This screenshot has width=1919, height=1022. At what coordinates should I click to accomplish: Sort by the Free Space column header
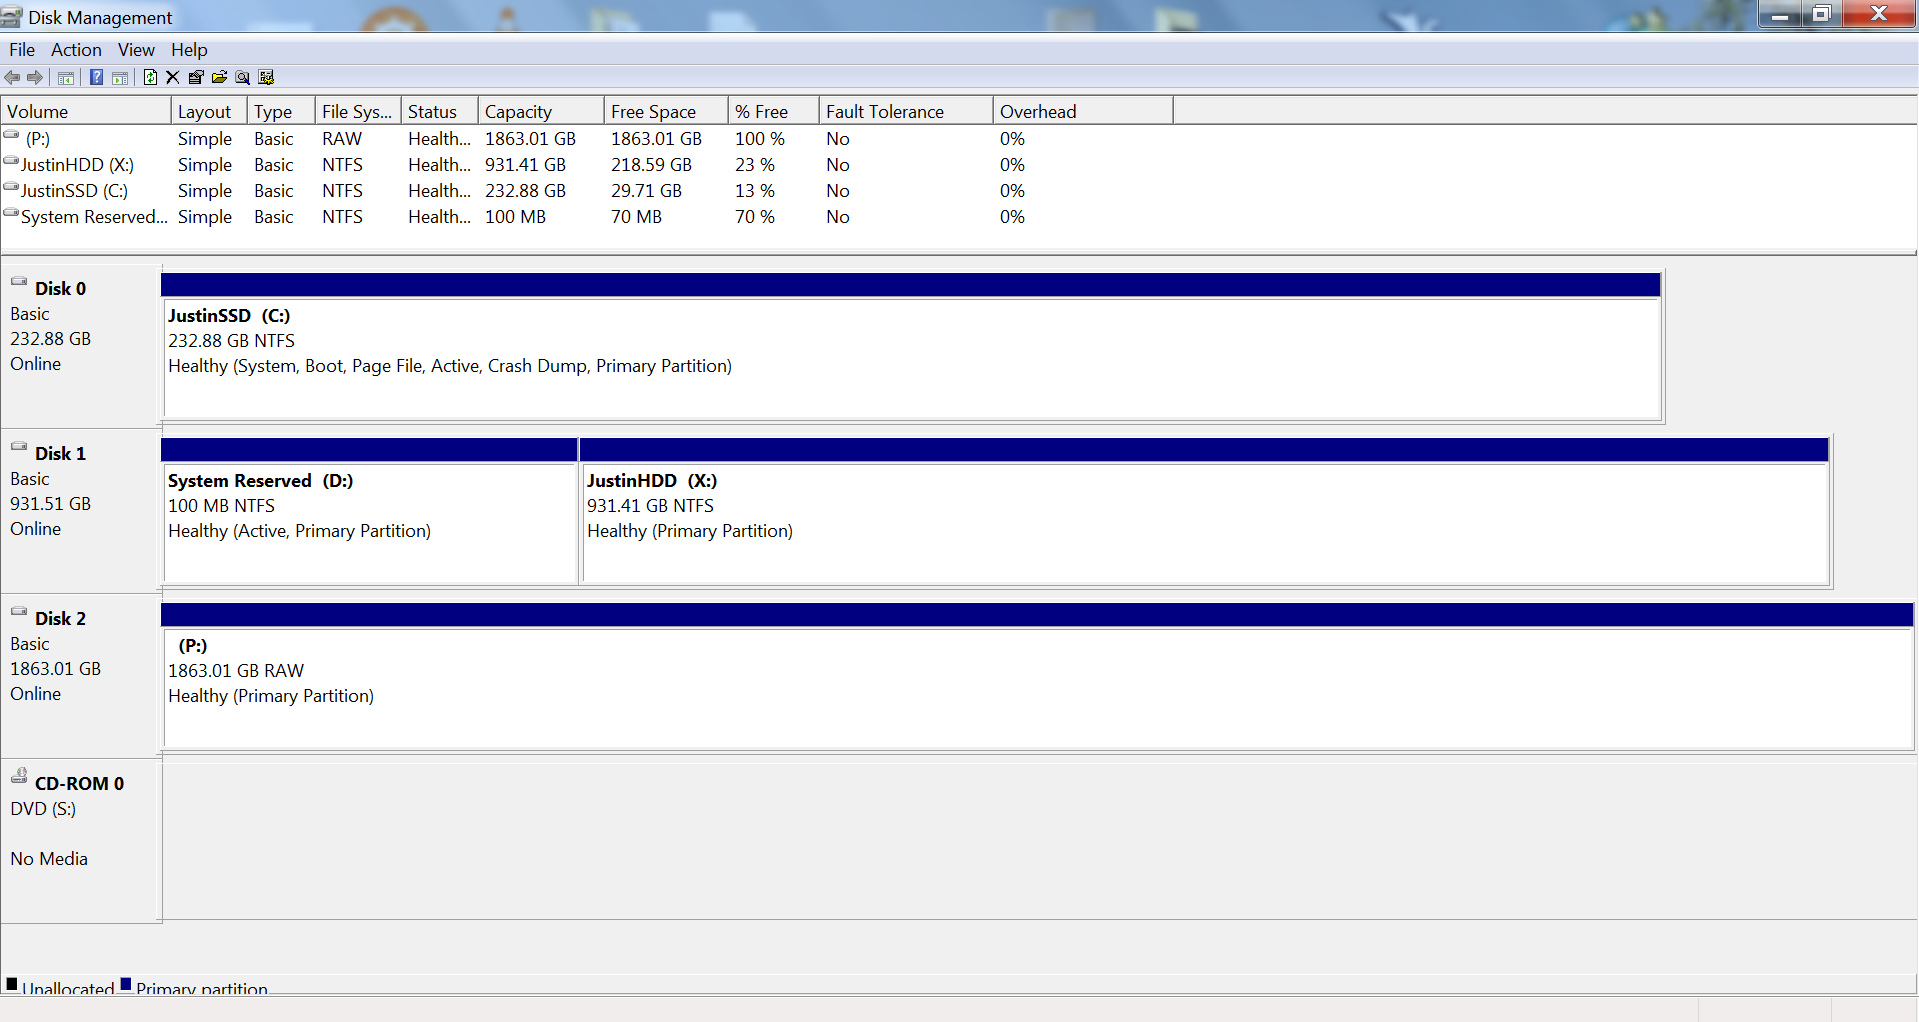pos(666,111)
